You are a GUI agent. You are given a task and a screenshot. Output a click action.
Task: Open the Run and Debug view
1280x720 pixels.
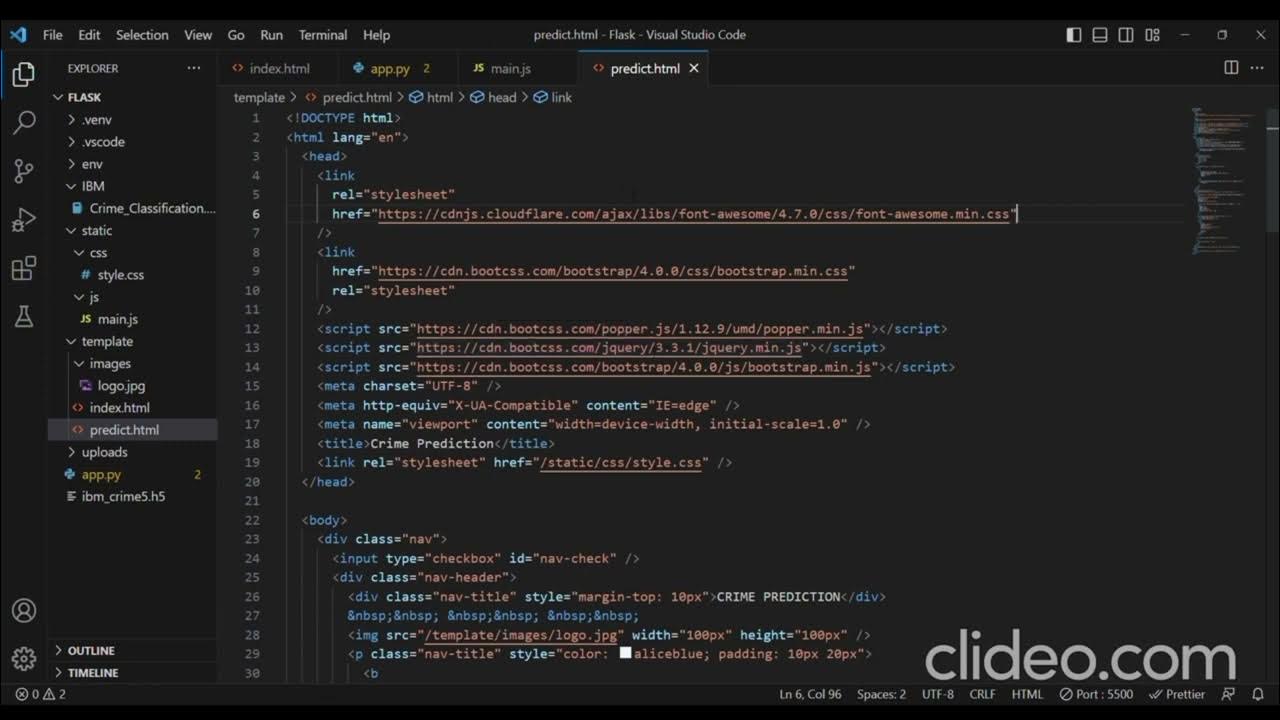(x=23, y=220)
